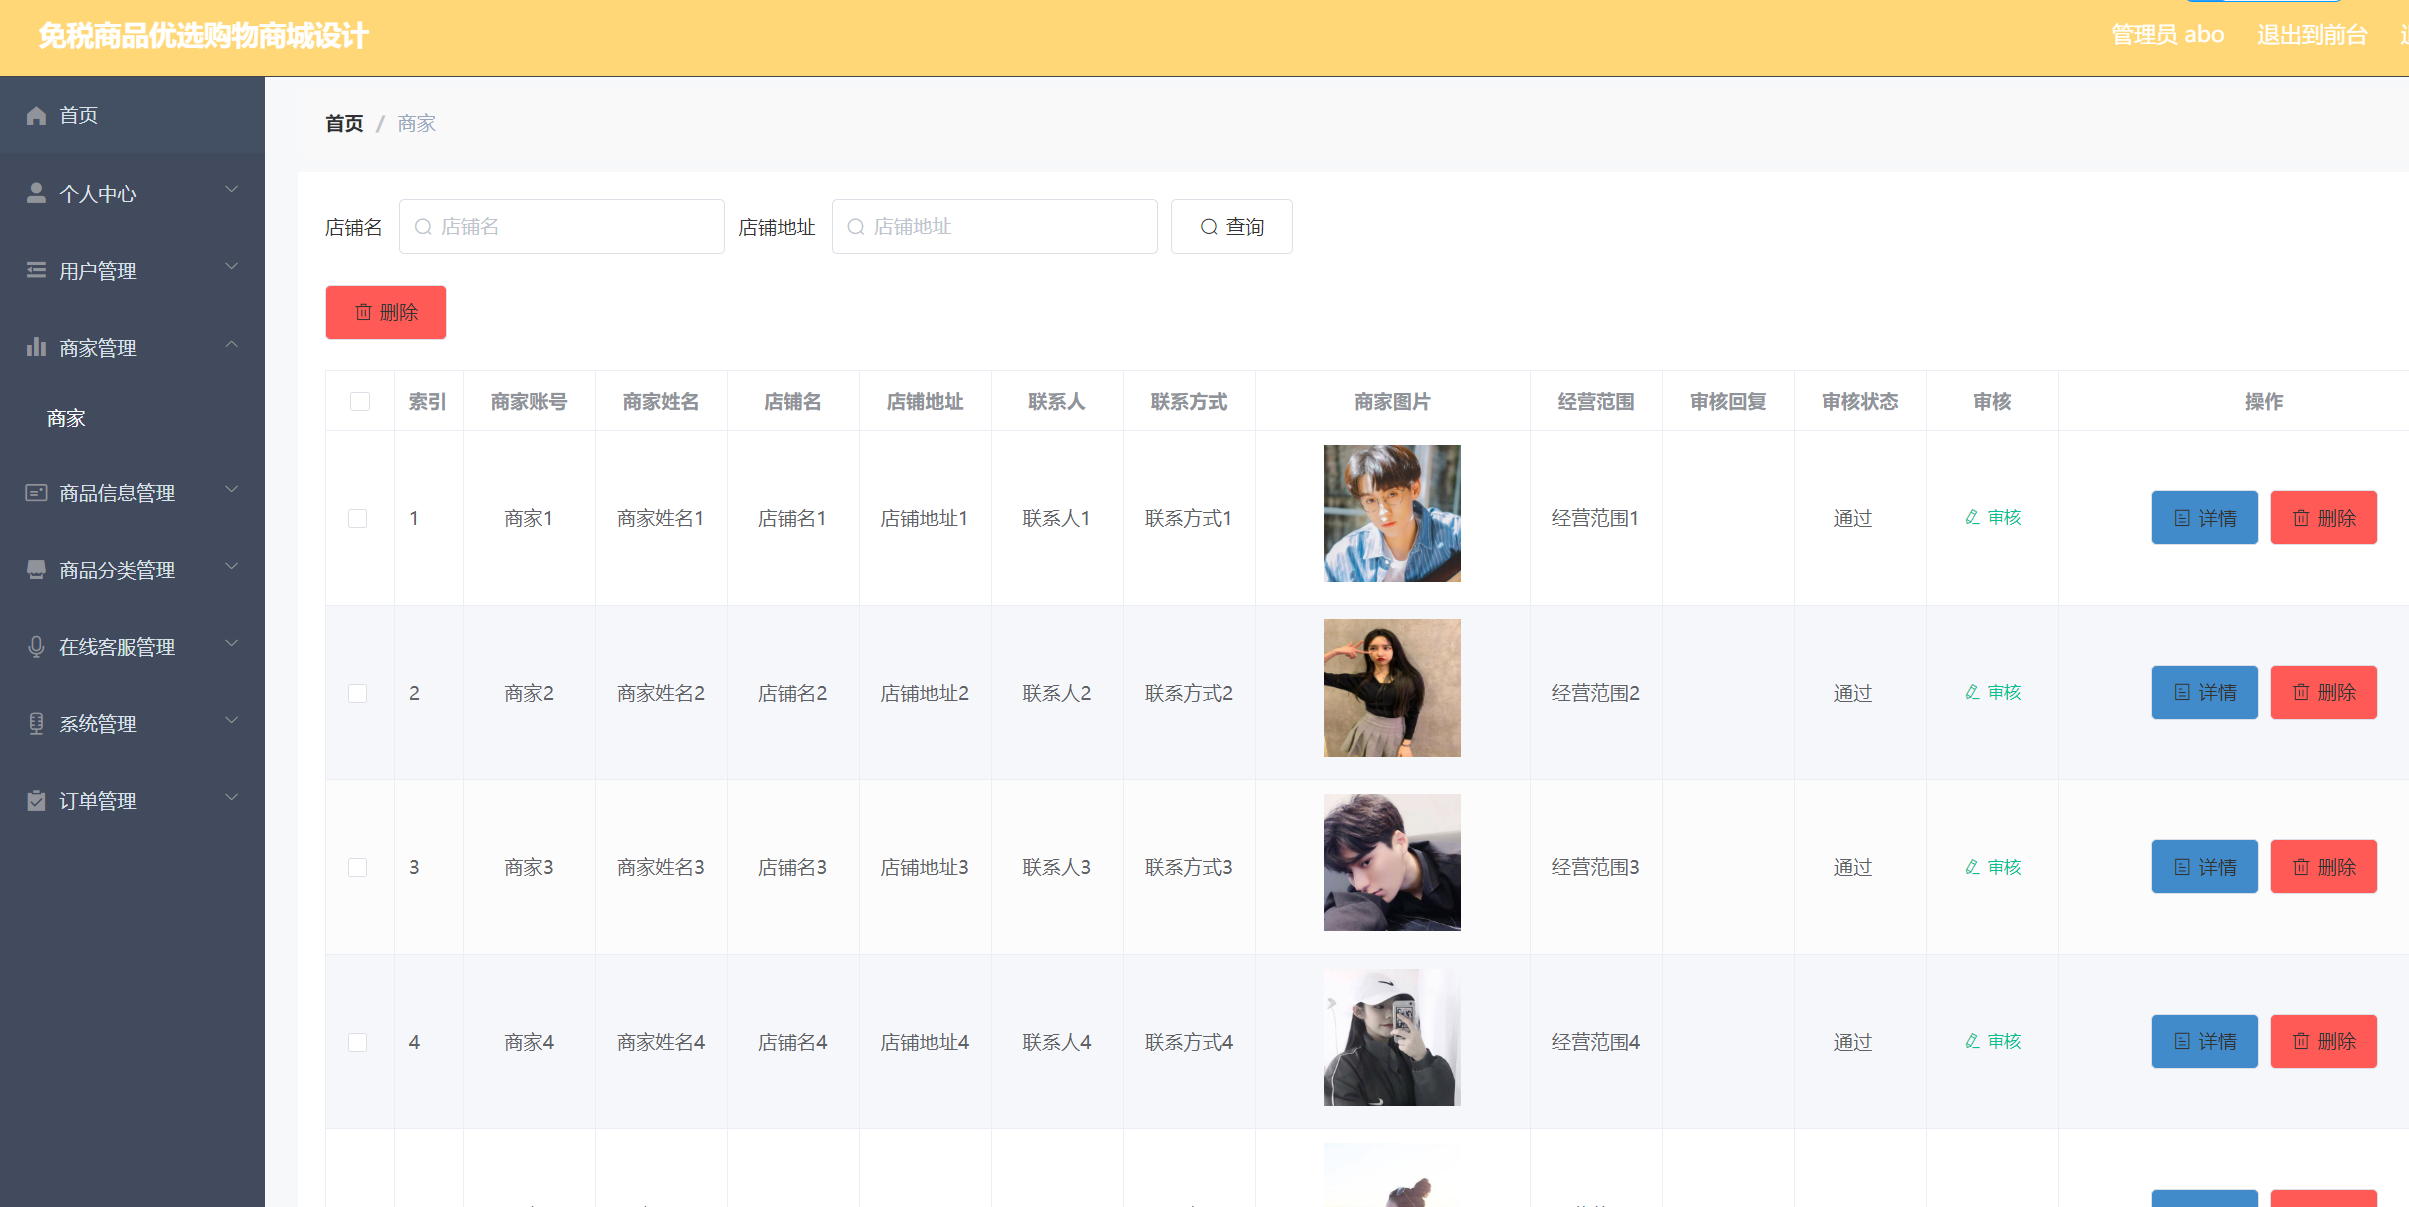The width and height of the screenshot is (2409, 1207).
Task: Open the 商家 submenu item
Action: click(66, 419)
